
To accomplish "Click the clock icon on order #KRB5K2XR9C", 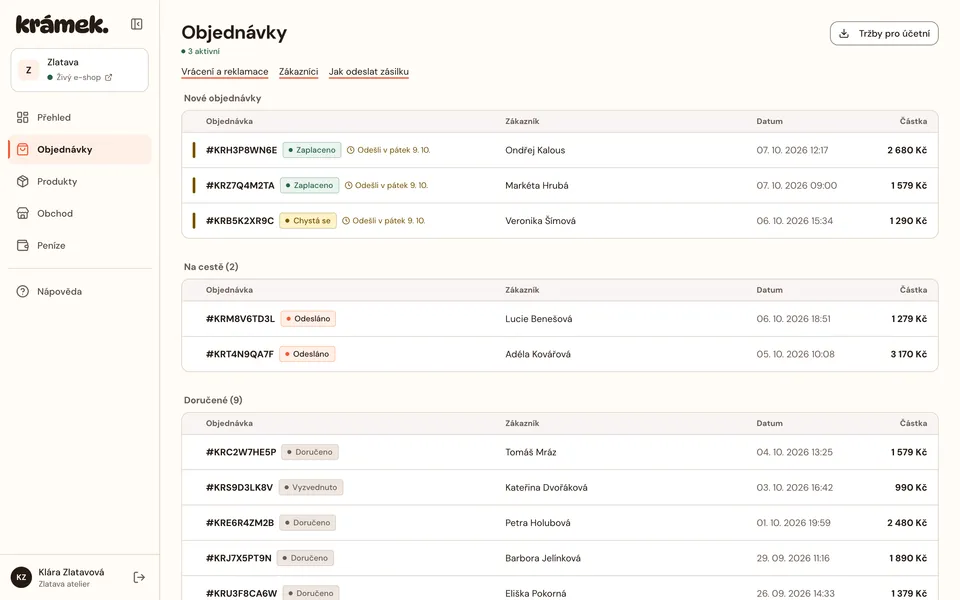I will point(346,221).
